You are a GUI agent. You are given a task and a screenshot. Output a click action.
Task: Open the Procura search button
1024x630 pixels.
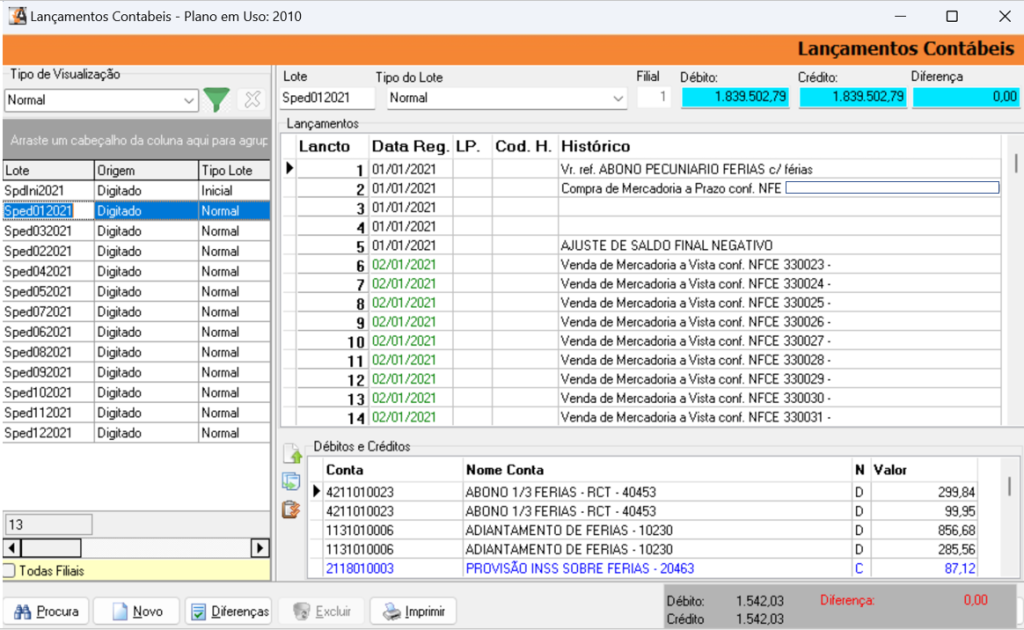pyautogui.click(x=46, y=612)
